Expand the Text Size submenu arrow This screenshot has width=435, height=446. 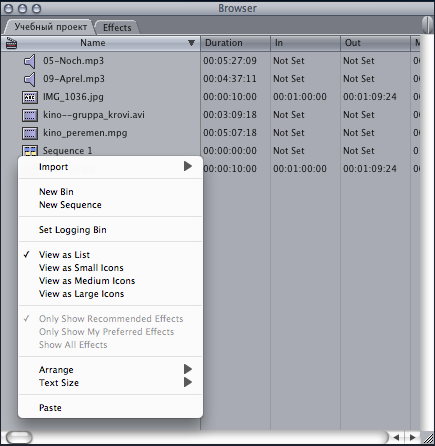pos(188,382)
